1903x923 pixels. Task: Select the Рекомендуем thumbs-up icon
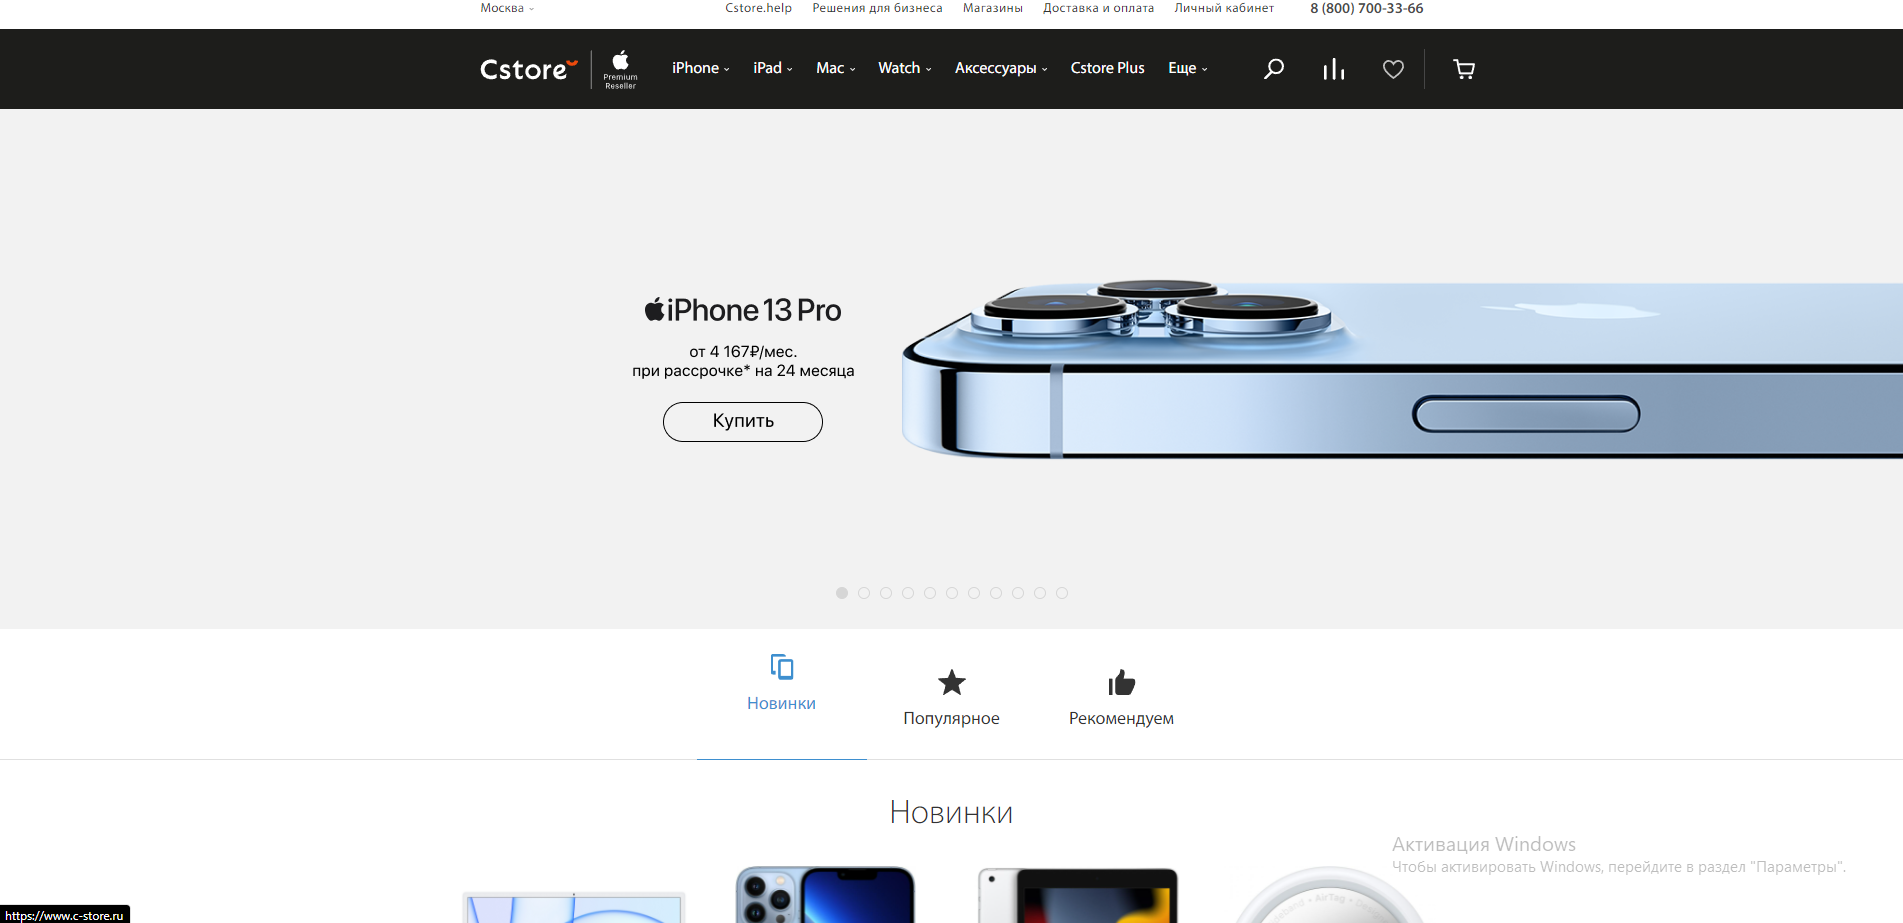(1122, 683)
